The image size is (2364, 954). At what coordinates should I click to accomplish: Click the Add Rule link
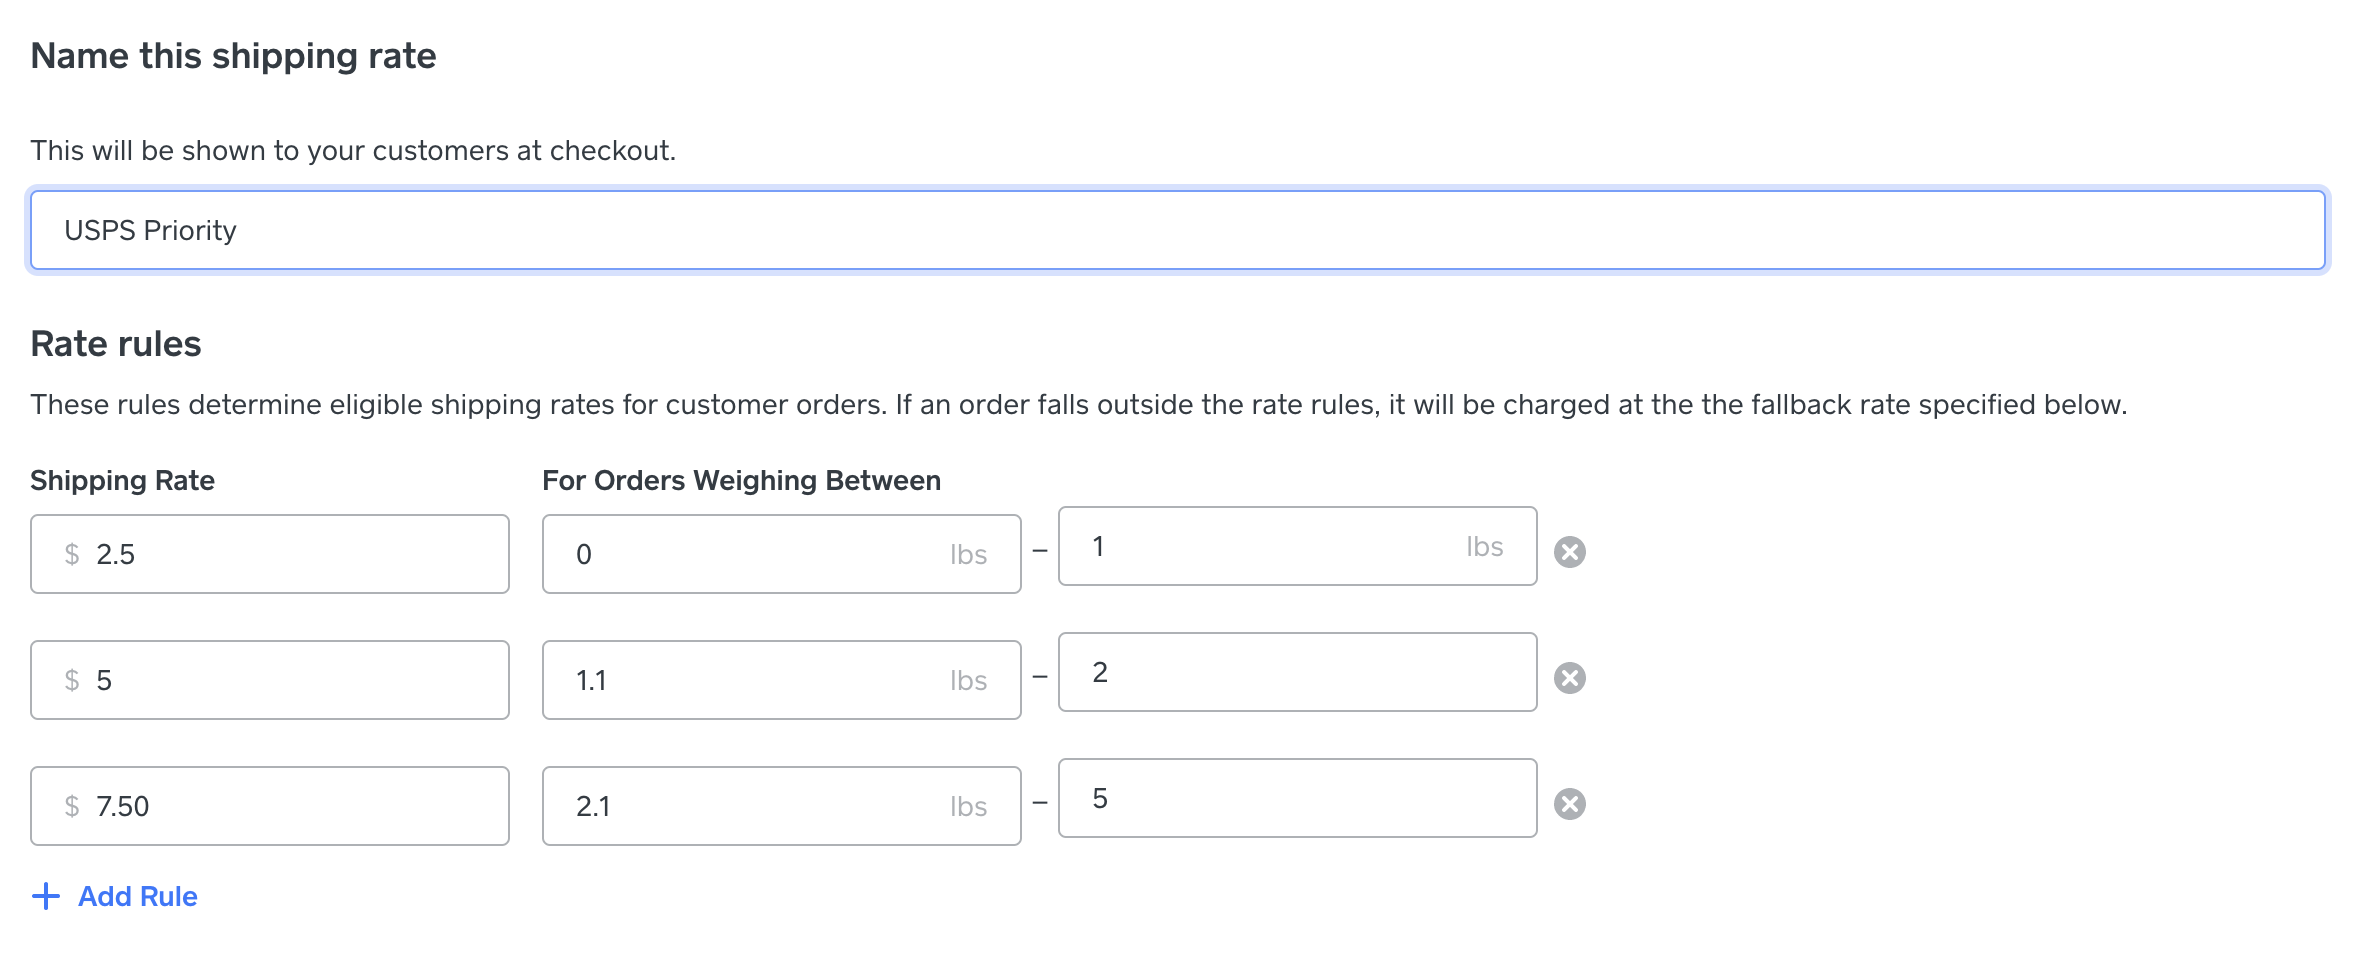tap(137, 896)
